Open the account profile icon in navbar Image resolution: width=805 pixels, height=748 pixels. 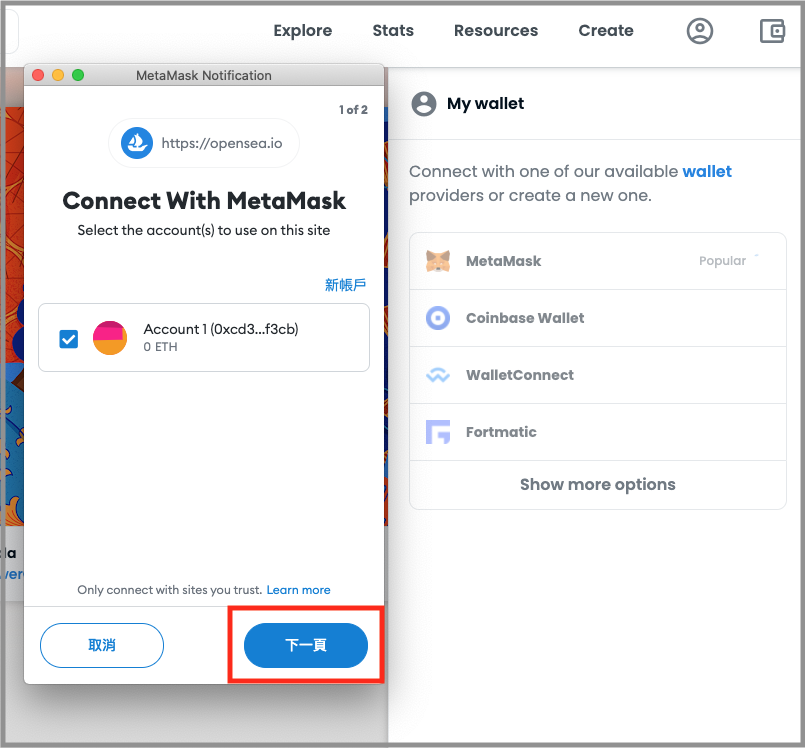pos(700,31)
